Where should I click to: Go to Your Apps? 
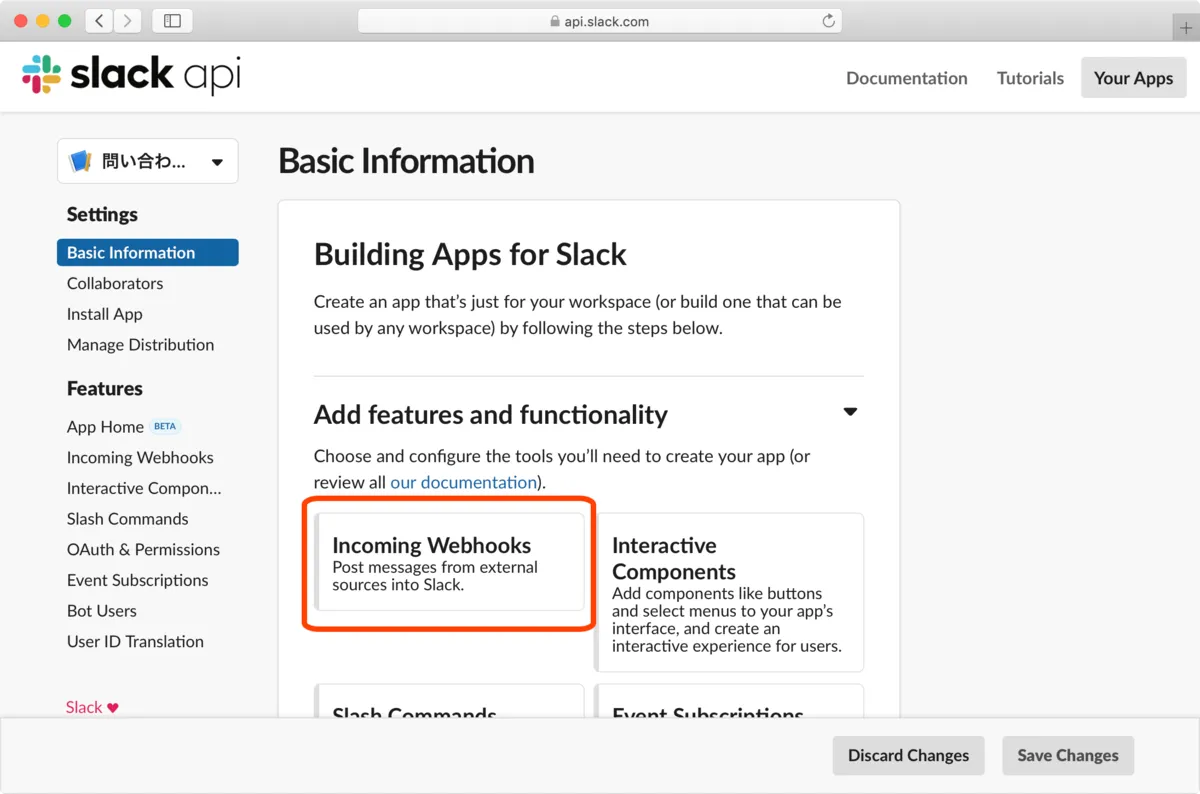tap(1133, 78)
